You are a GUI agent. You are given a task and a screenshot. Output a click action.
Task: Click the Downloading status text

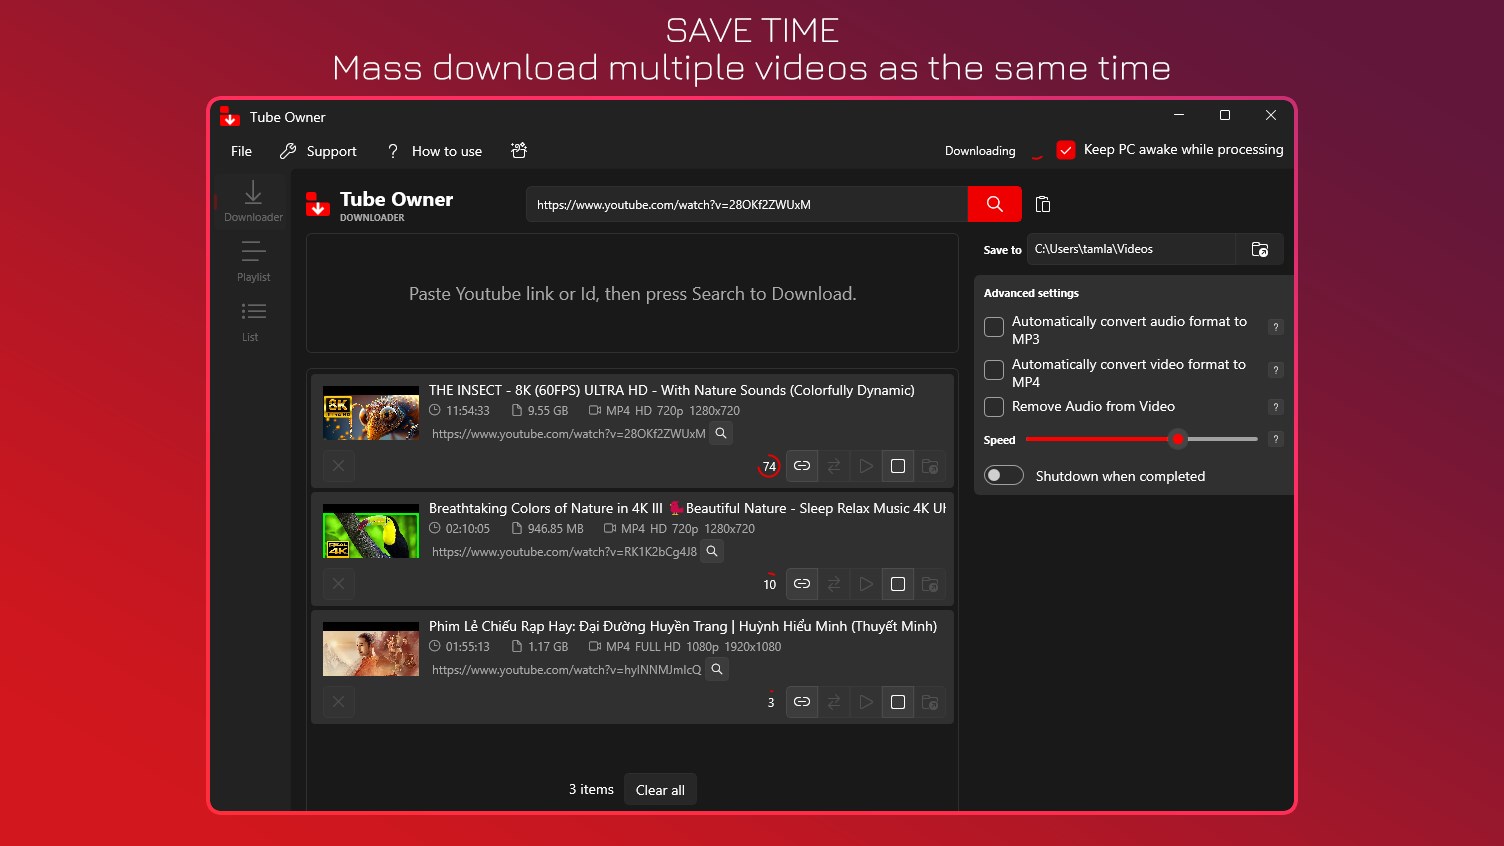[980, 151]
